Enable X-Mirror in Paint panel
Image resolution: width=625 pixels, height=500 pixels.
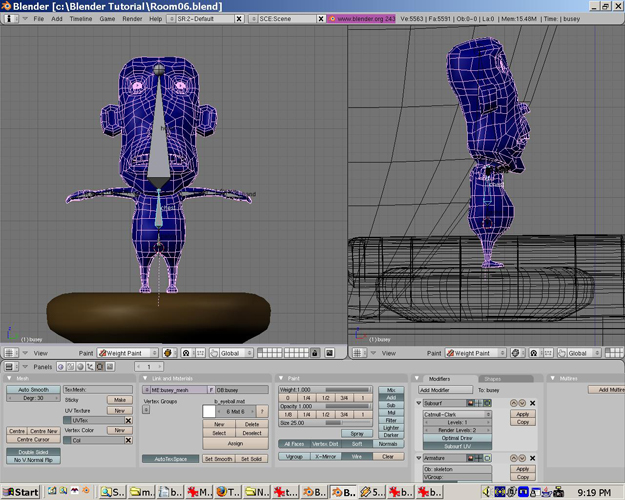pyautogui.click(x=325, y=456)
